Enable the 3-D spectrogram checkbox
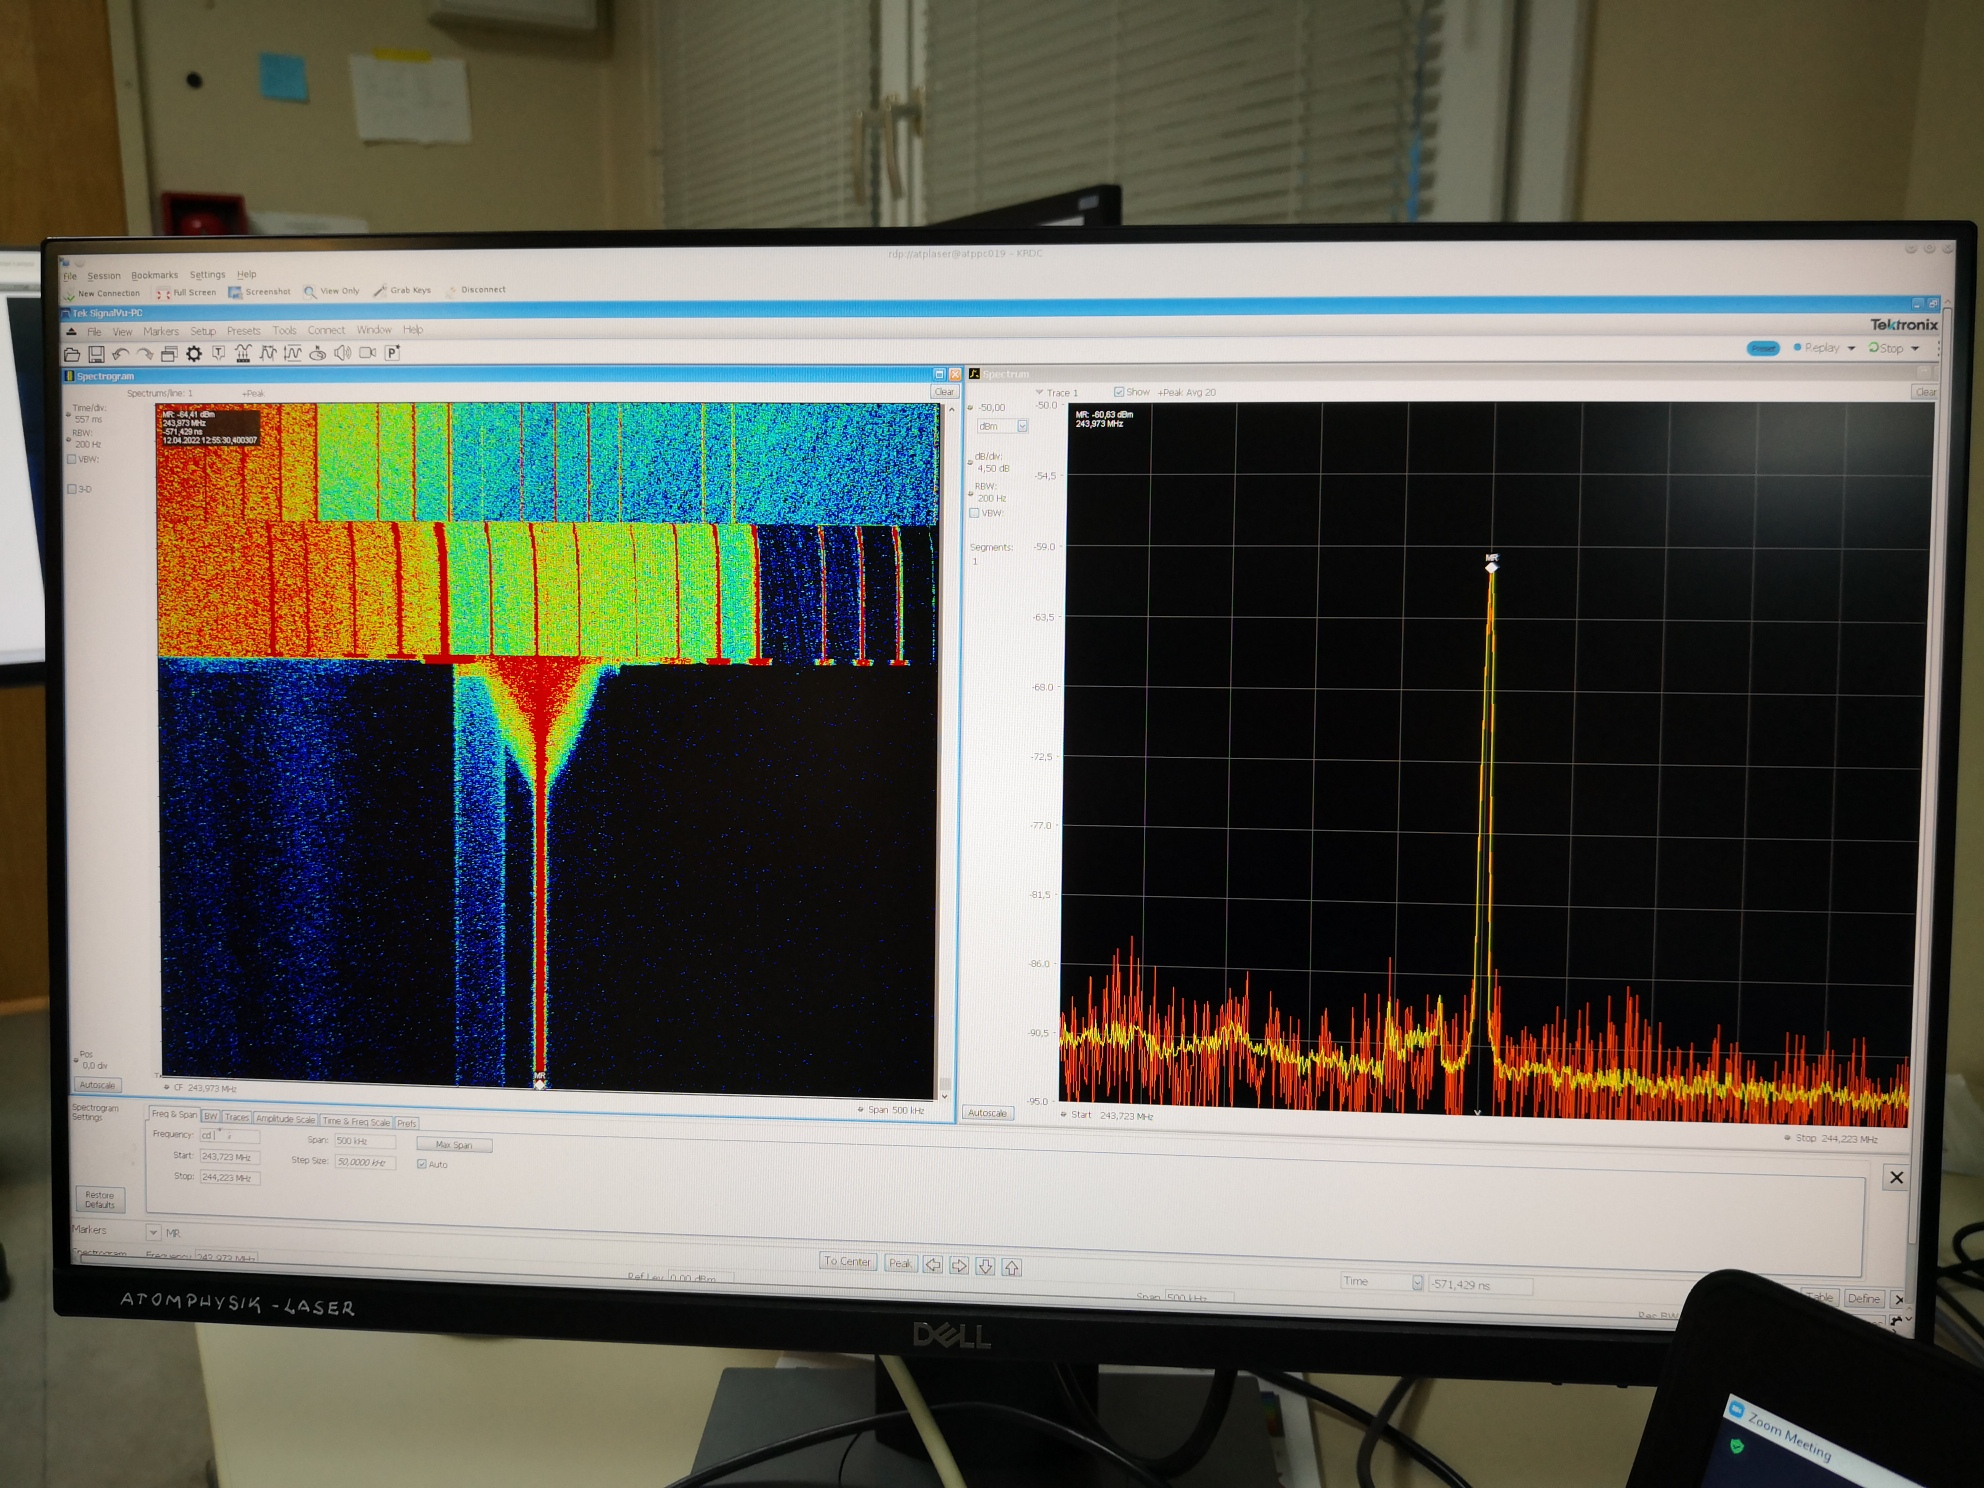Screen dimensions: 1984x1488 tap(72, 489)
